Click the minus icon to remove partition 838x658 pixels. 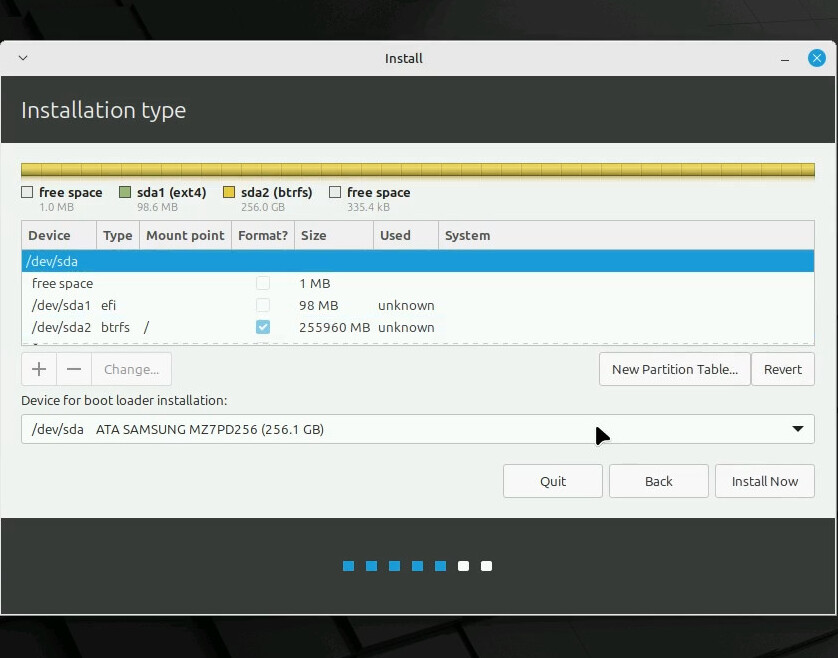pos(74,369)
